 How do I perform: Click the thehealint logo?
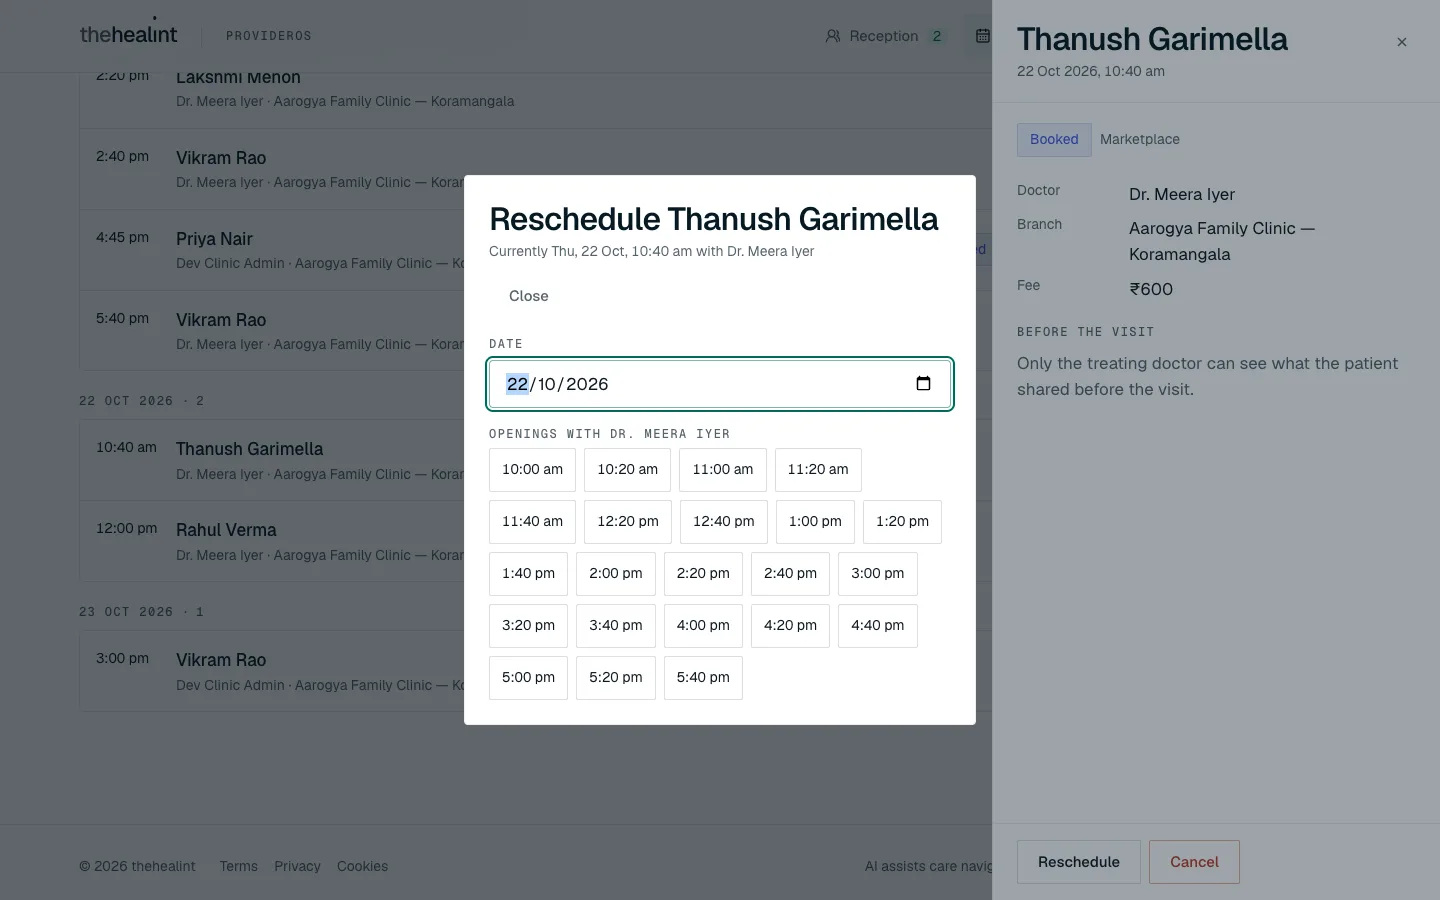(128, 34)
